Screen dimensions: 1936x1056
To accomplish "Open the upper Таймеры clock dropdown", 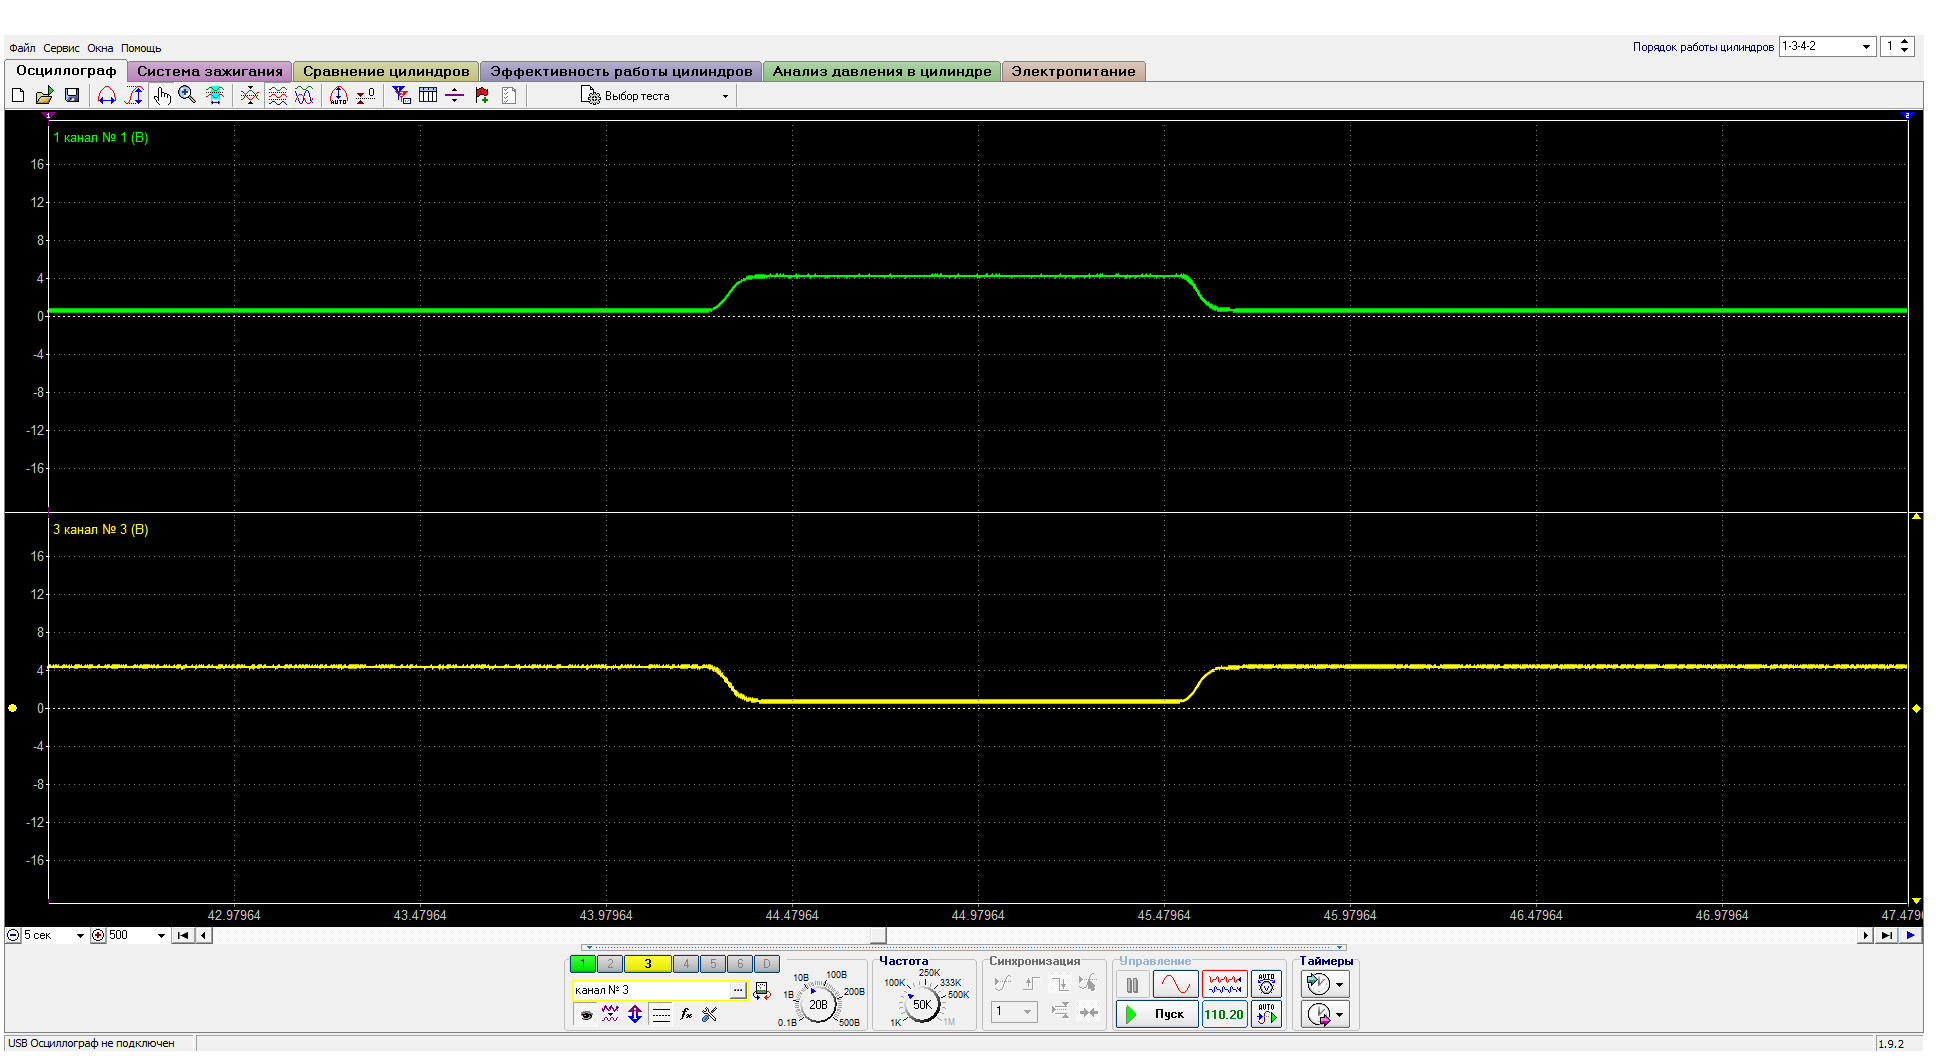I will pyautogui.click(x=1326, y=984).
